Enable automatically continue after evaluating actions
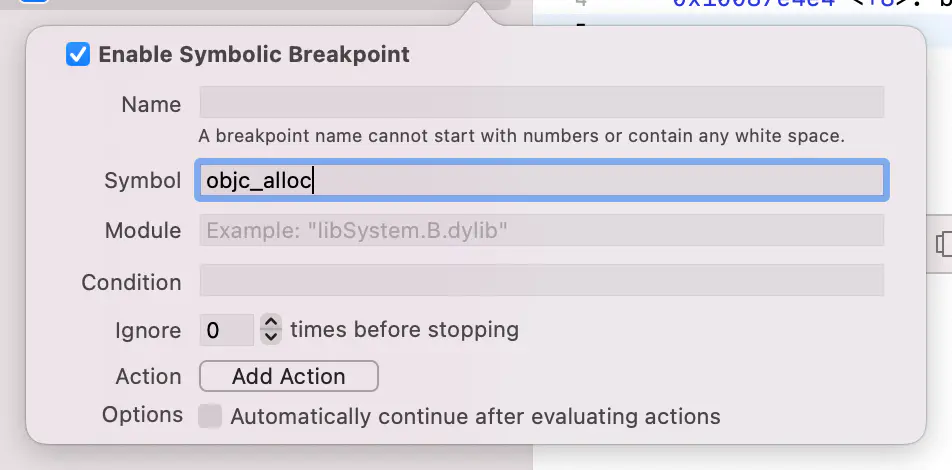Viewport: 952px width, 470px height. coord(210,417)
